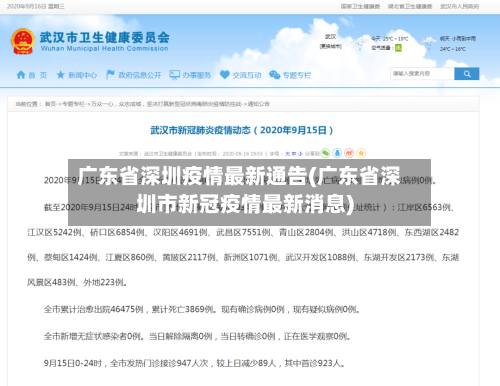The width and height of the screenshot is (500, 386).
Task: Click the 武汉市卫生健康委员会 site title
Action: coord(105,37)
